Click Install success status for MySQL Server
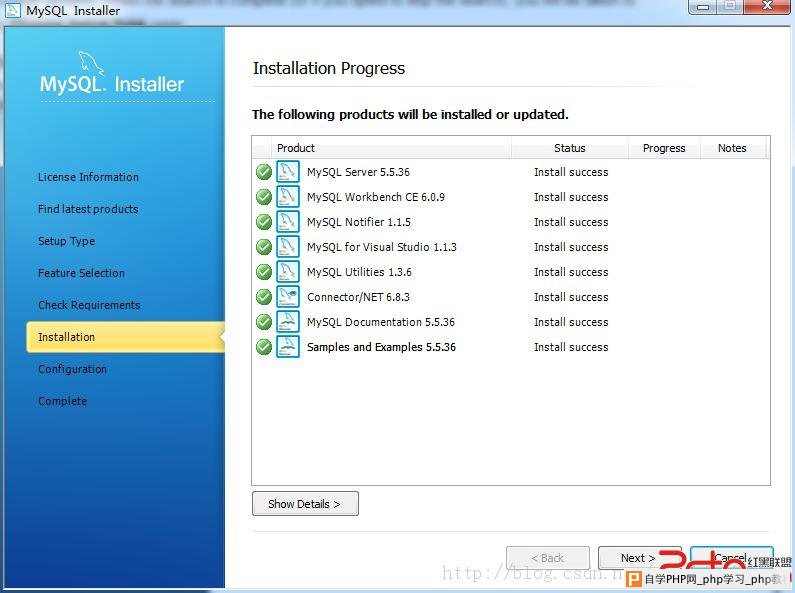The height and width of the screenshot is (593, 795). click(571, 172)
